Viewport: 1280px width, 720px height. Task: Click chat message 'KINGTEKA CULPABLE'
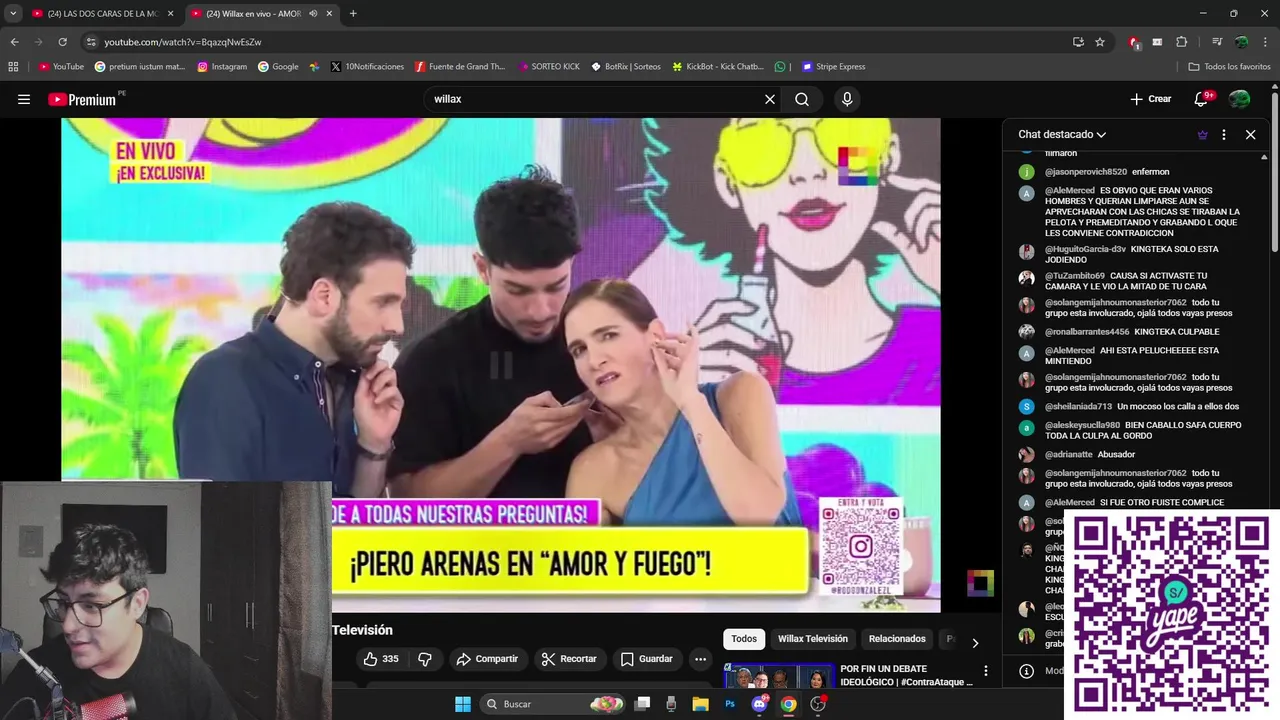1176,332
